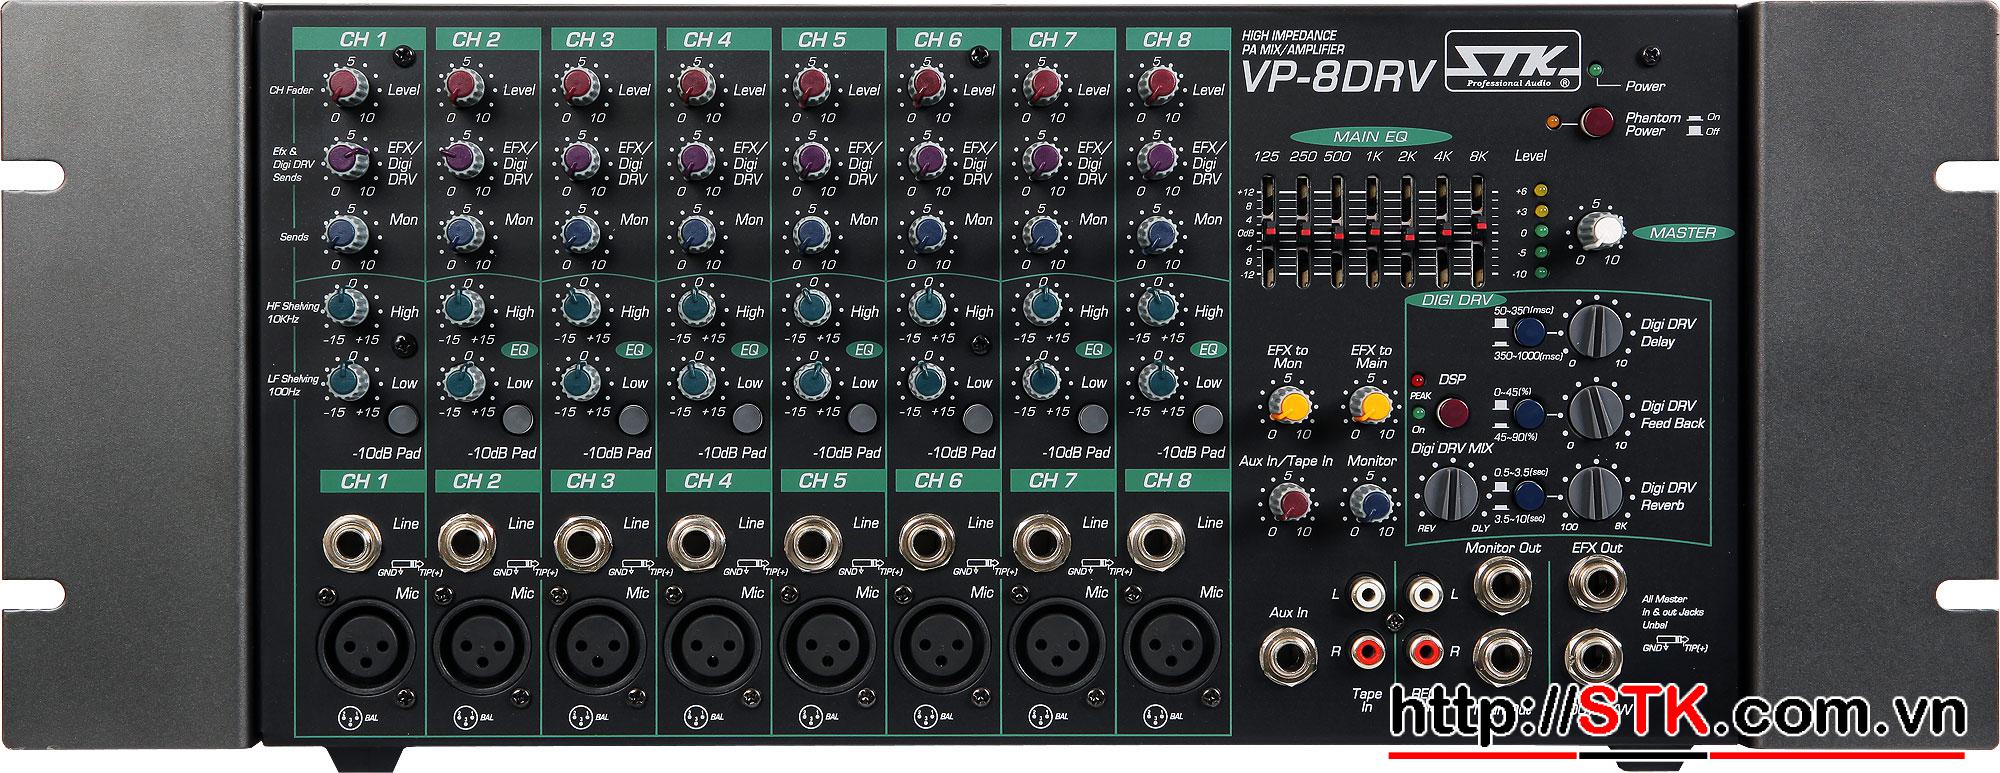
Task: Click the 1K Main EQ slider
Action: click(x=1374, y=230)
